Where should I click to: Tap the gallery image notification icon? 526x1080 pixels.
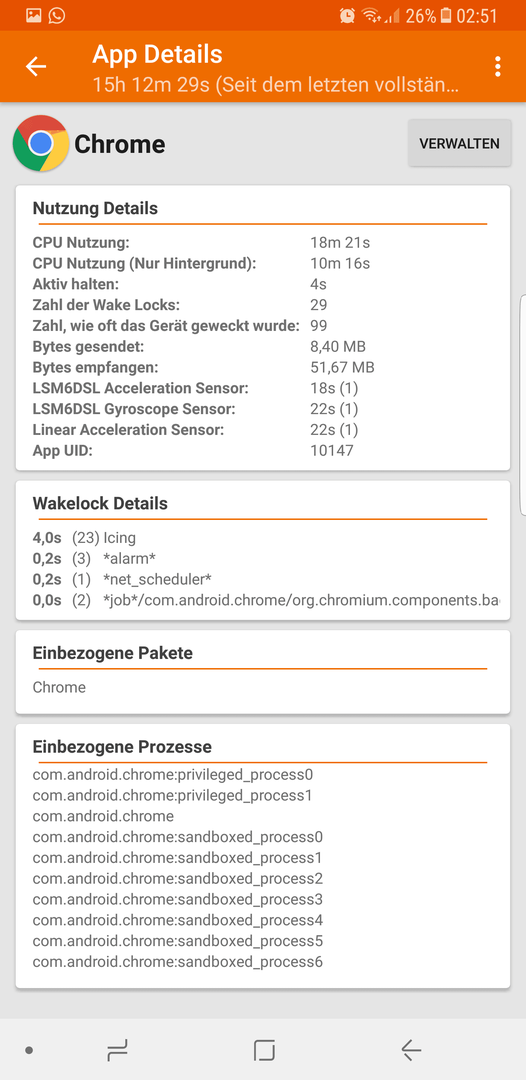point(34,15)
